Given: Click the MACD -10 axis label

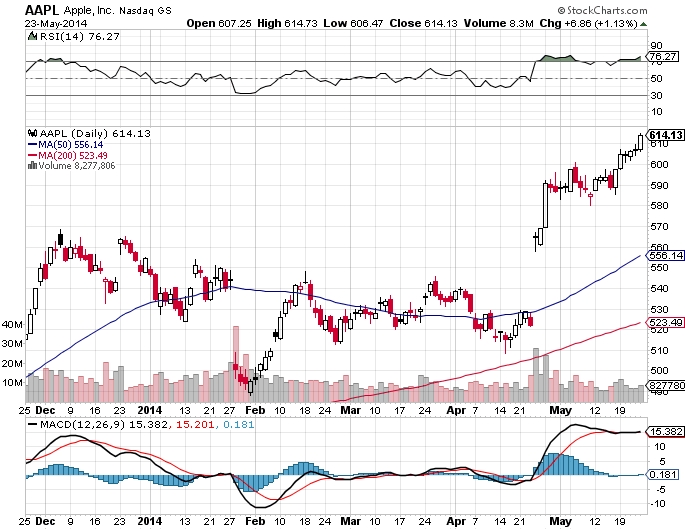Looking at the screenshot, I should click(658, 504).
